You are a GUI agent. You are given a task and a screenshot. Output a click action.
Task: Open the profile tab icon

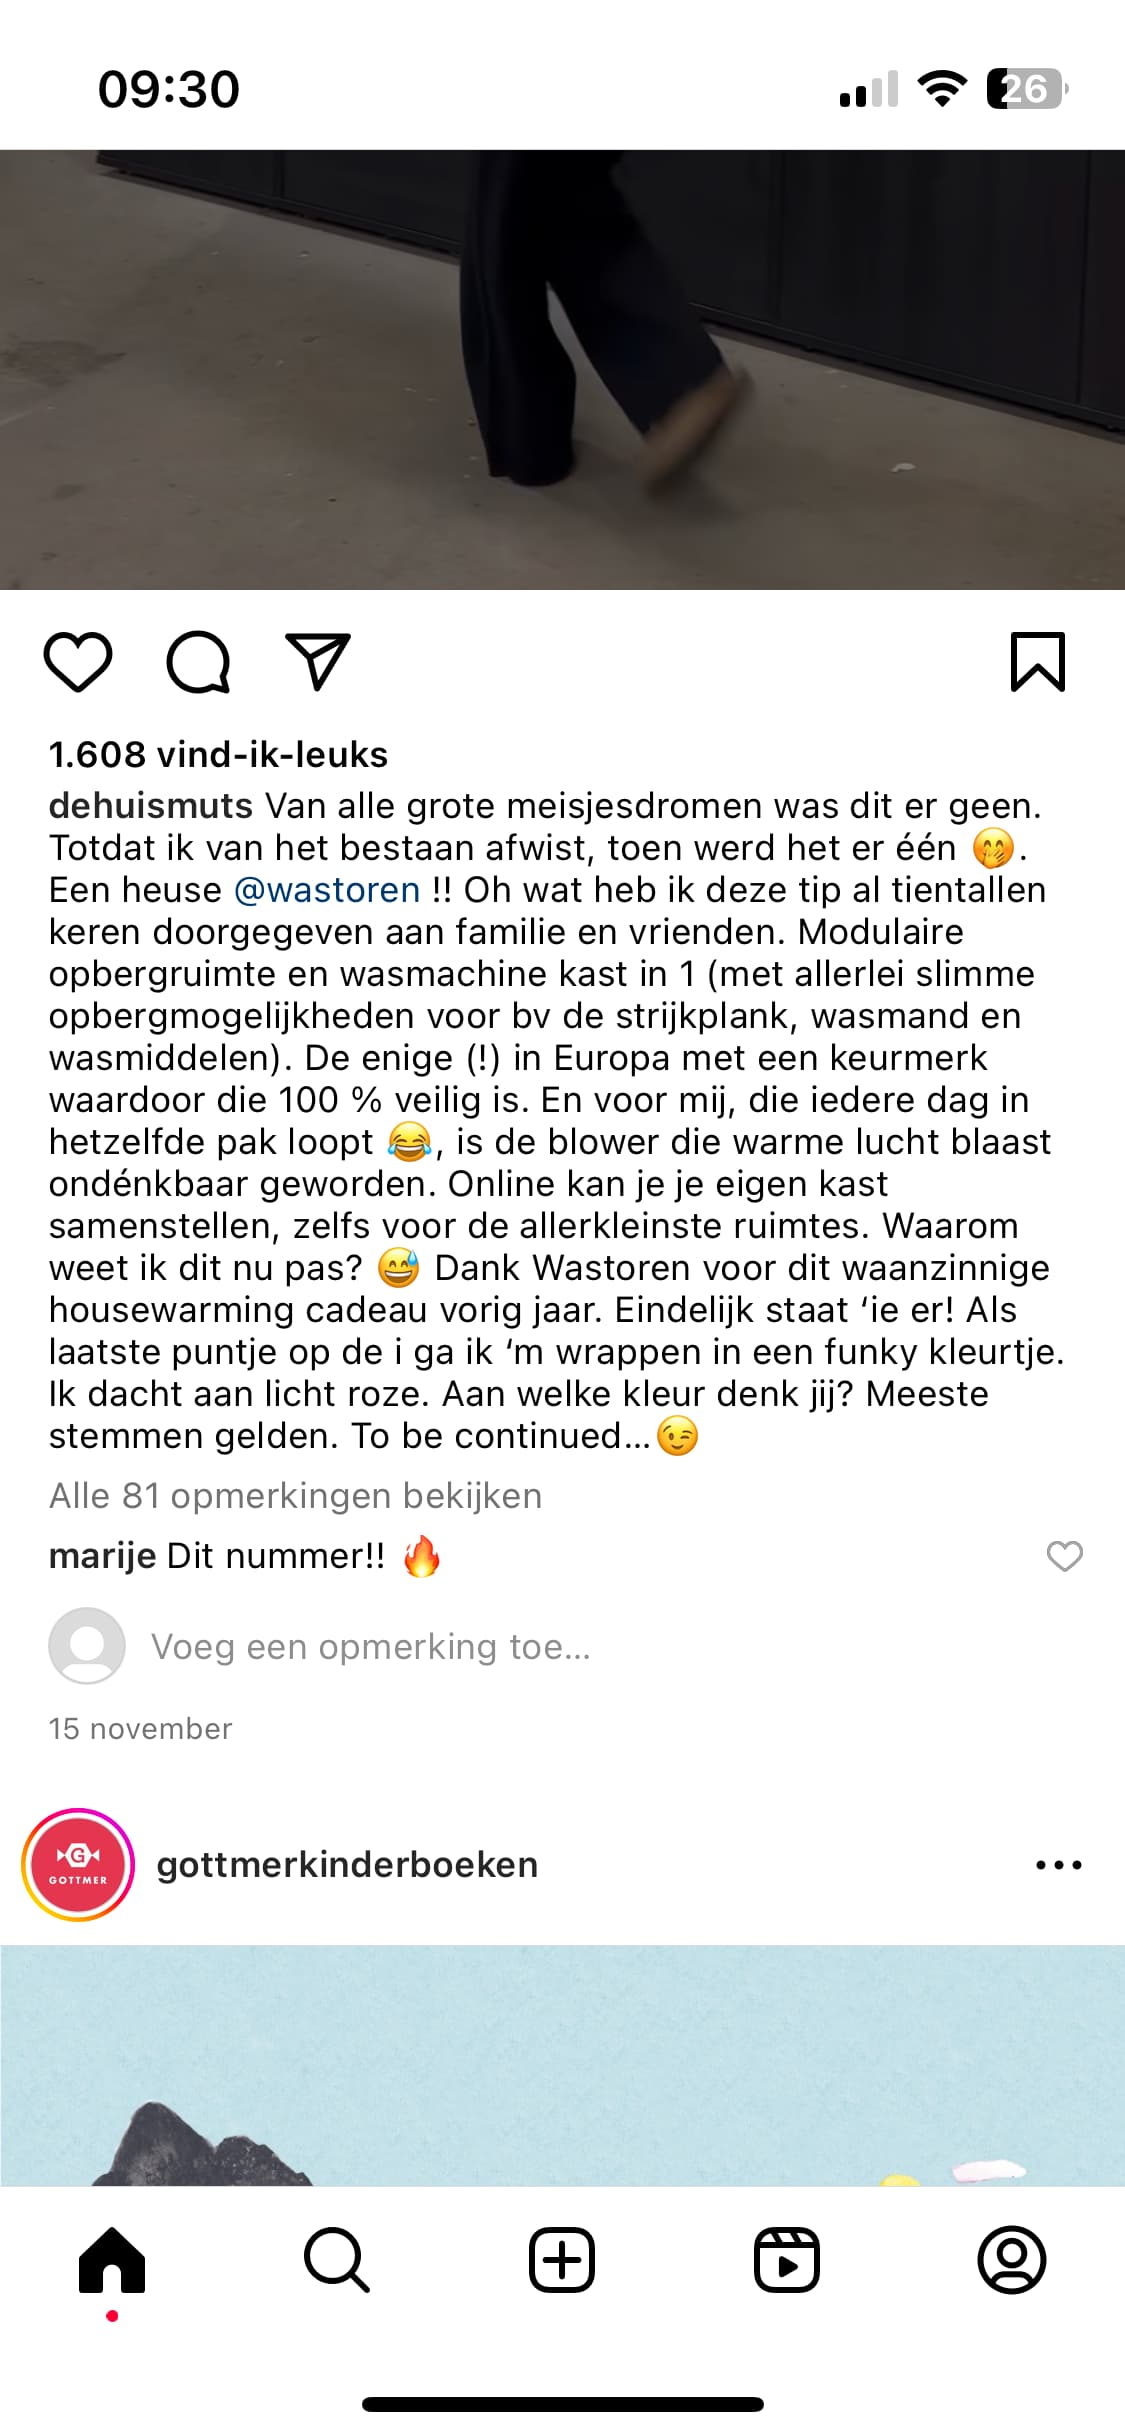tap(1012, 2259)
